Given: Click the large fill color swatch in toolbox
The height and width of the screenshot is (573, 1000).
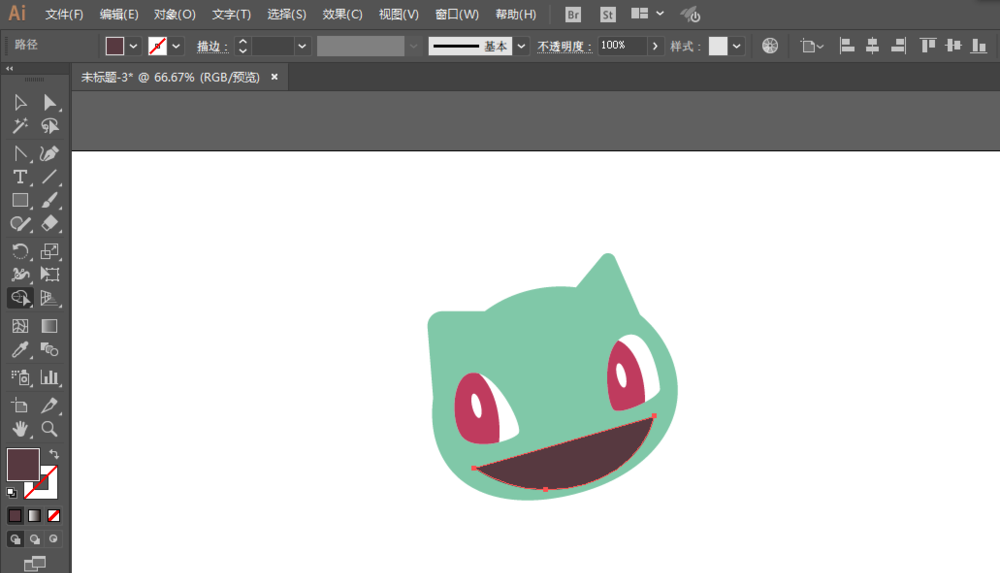Looking at the screenshot, I should (x=23, y=464).
